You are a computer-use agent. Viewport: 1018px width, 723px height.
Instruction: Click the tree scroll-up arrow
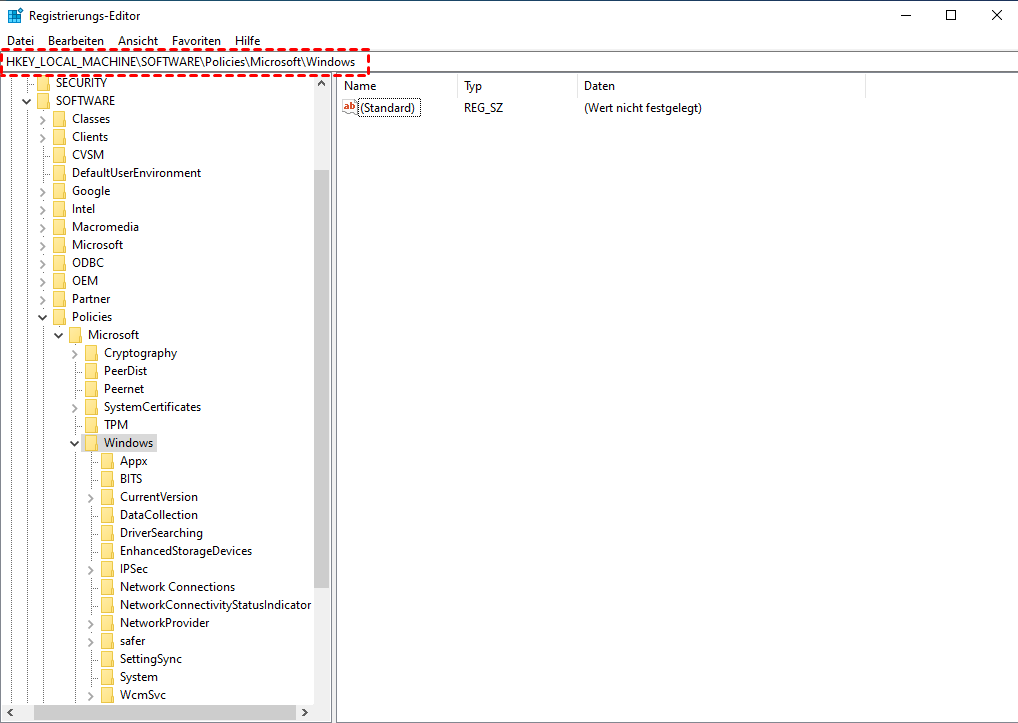click(321, 84)
